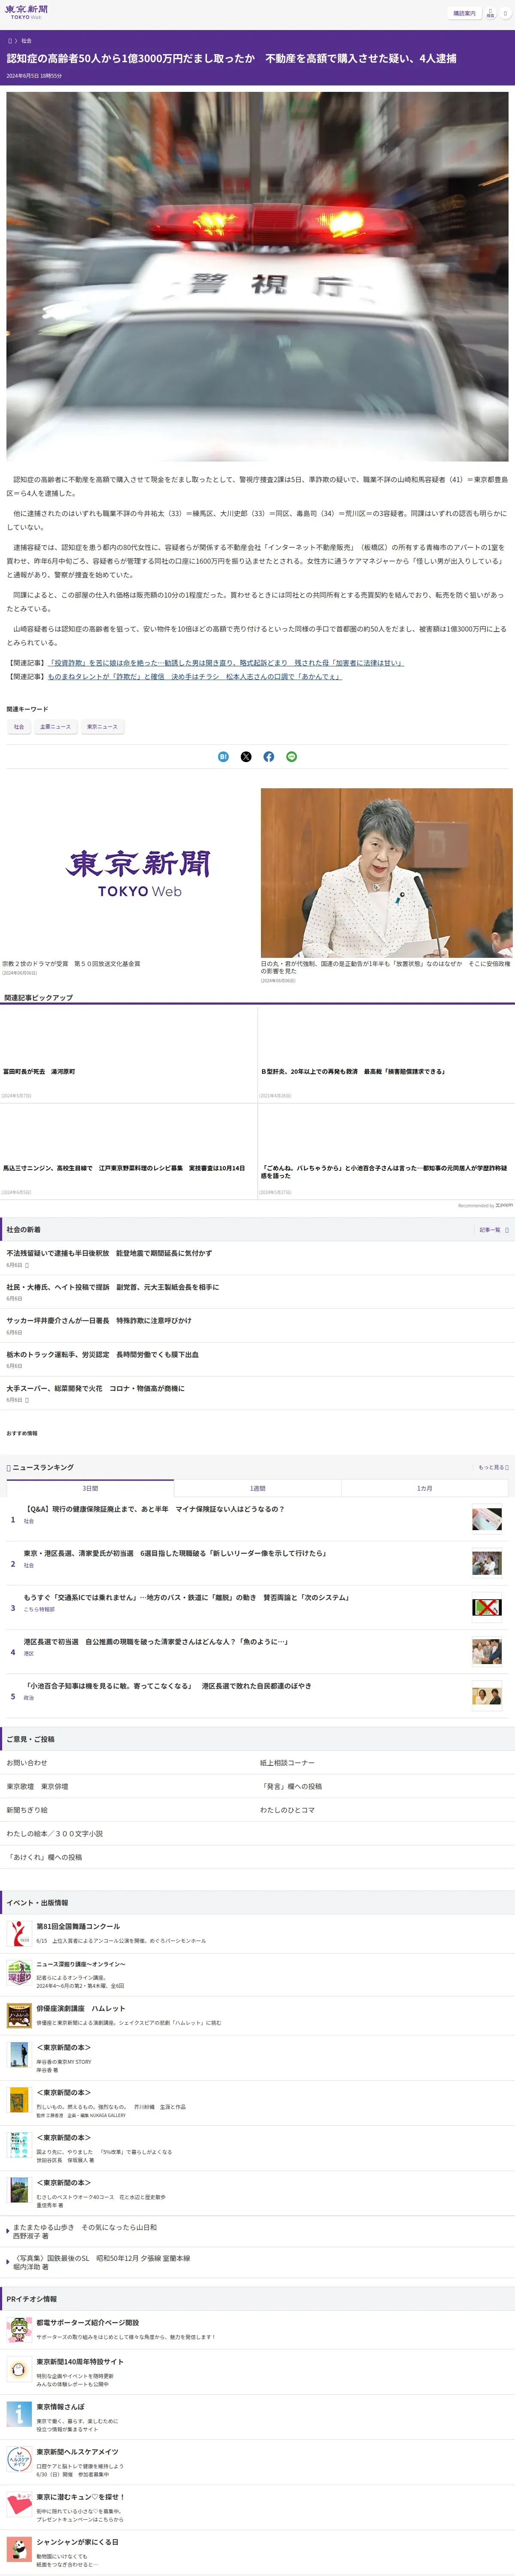Open 東京新聞140周年特設サイト link

80,2362
